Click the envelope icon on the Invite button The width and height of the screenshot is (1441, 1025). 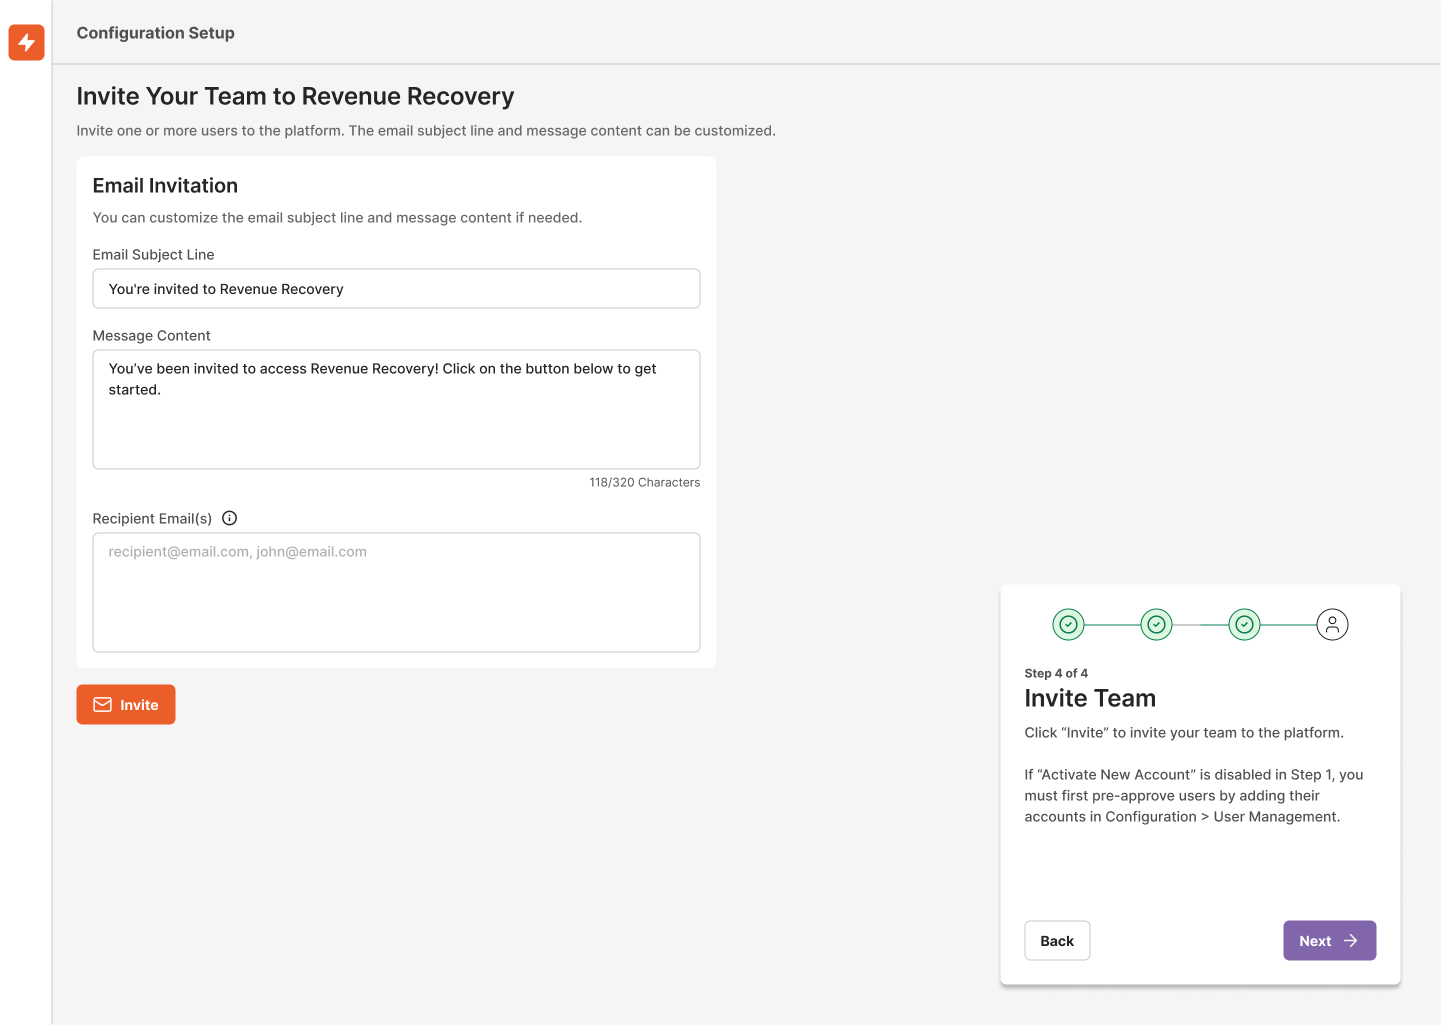click(x=102, y=704)
